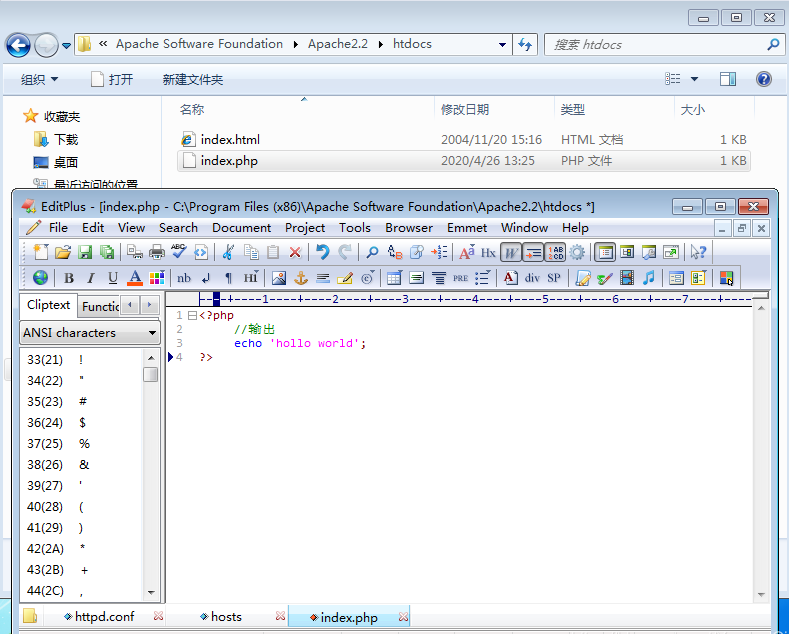The image size is (789, 634).
Task: Open the Document menu
Action: point(241,228)
